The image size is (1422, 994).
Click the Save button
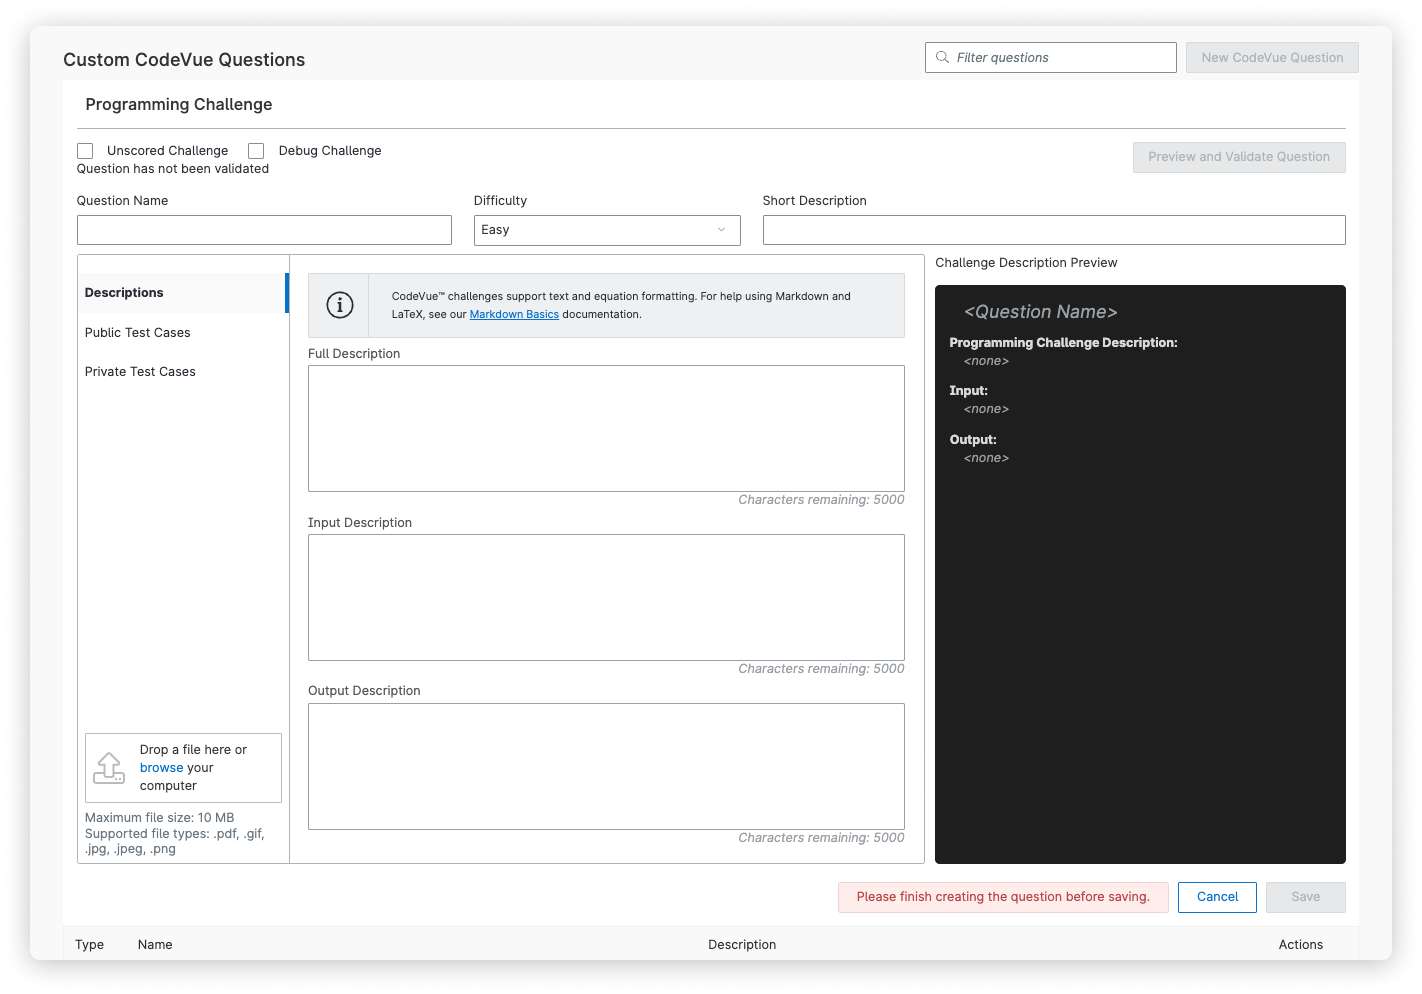1305,897
